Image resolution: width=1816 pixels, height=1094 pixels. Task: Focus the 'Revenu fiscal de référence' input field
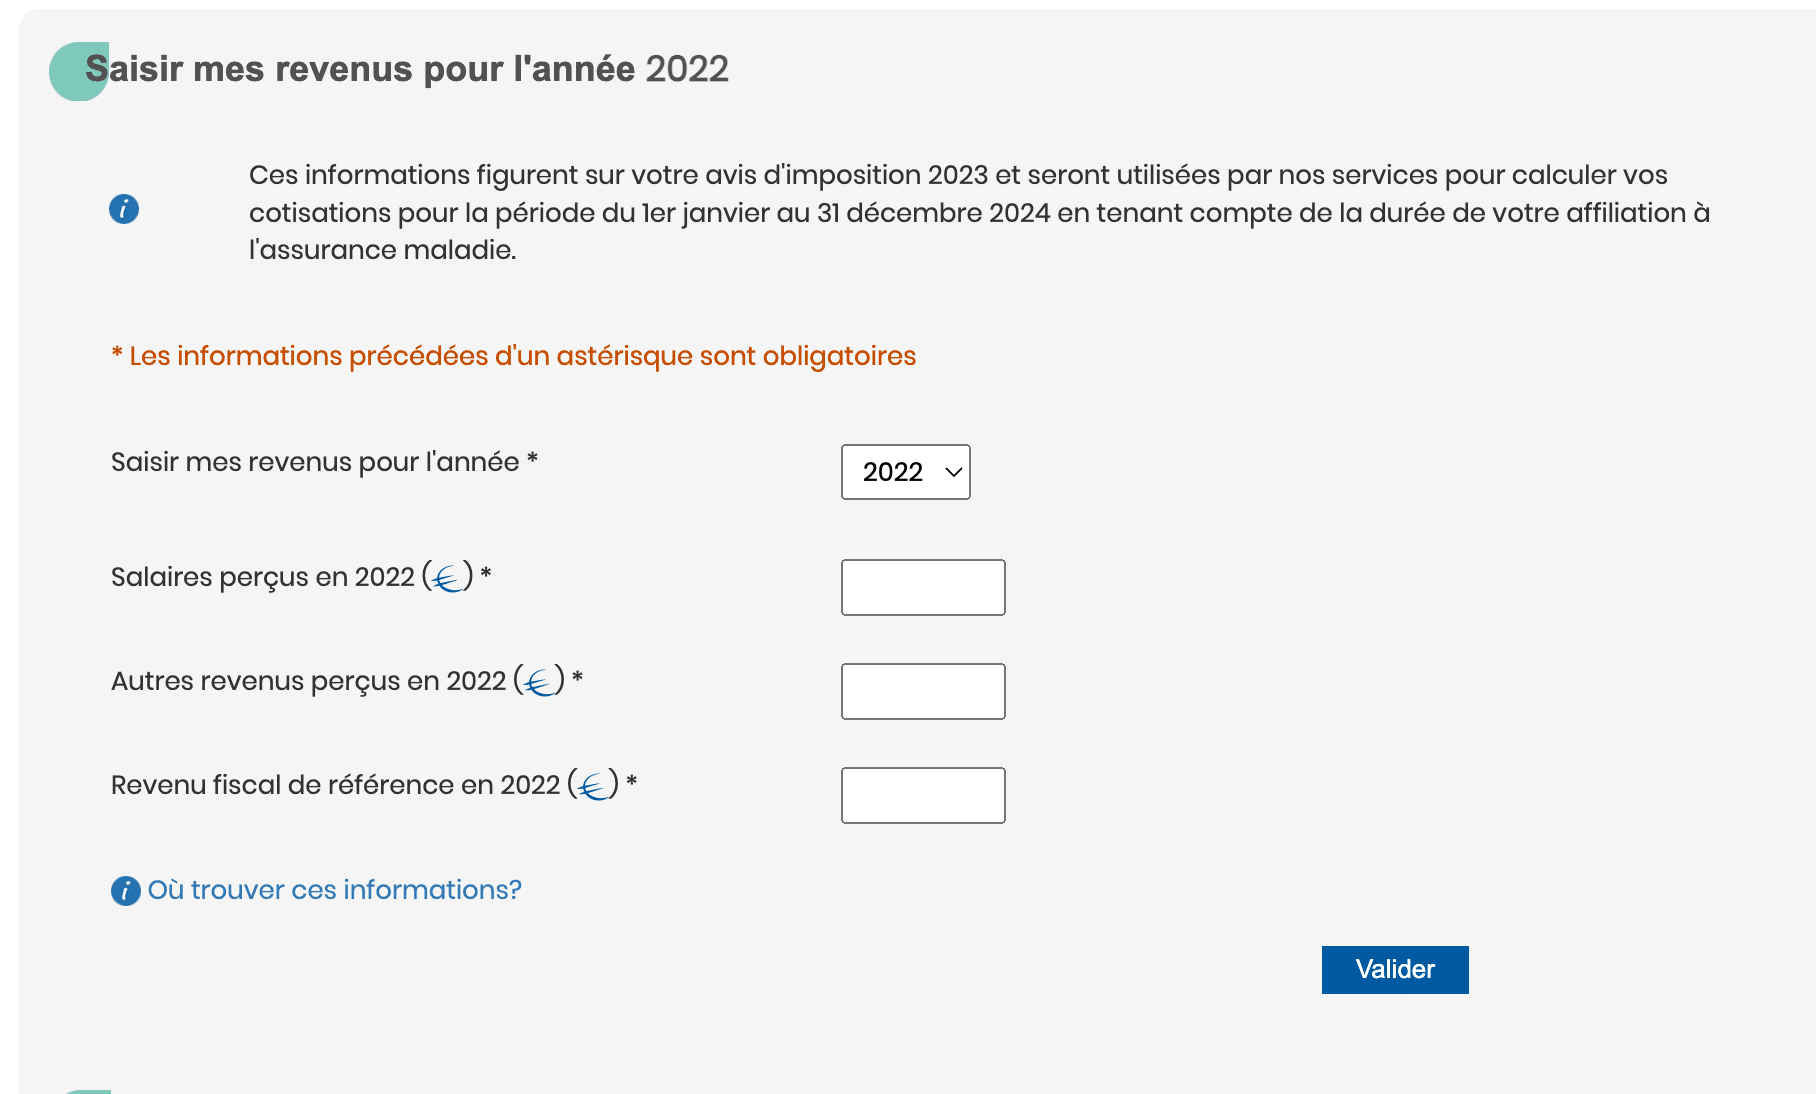(923, 795)
